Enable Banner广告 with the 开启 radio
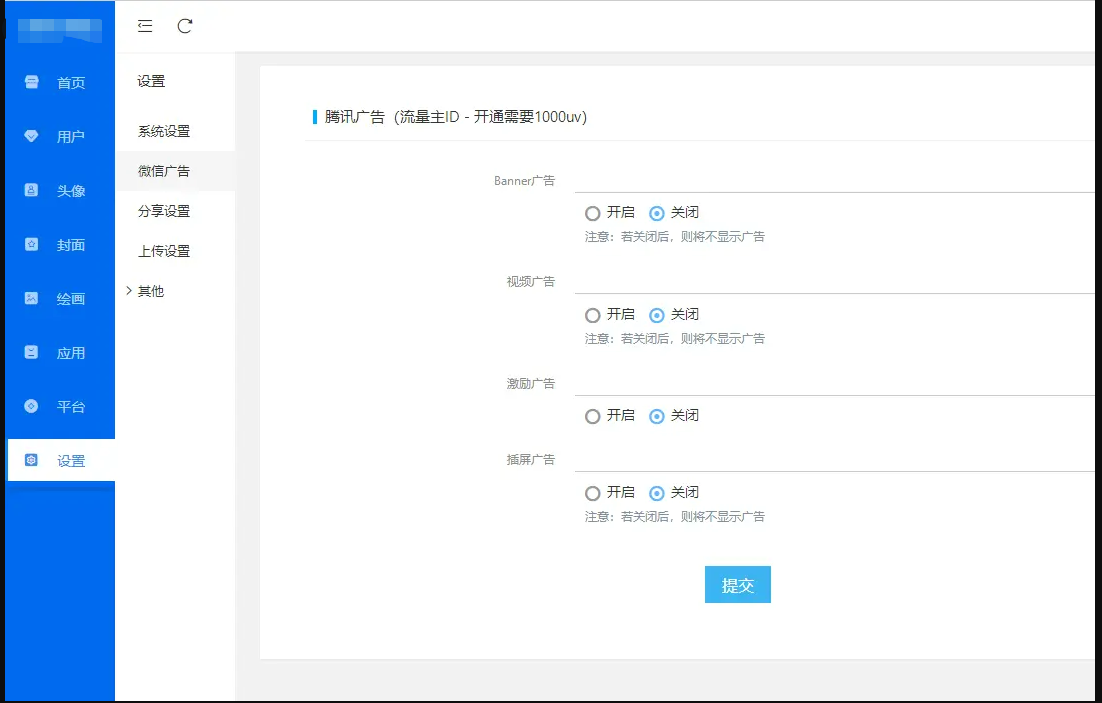 pyautogui.click(x=592, y=213)
